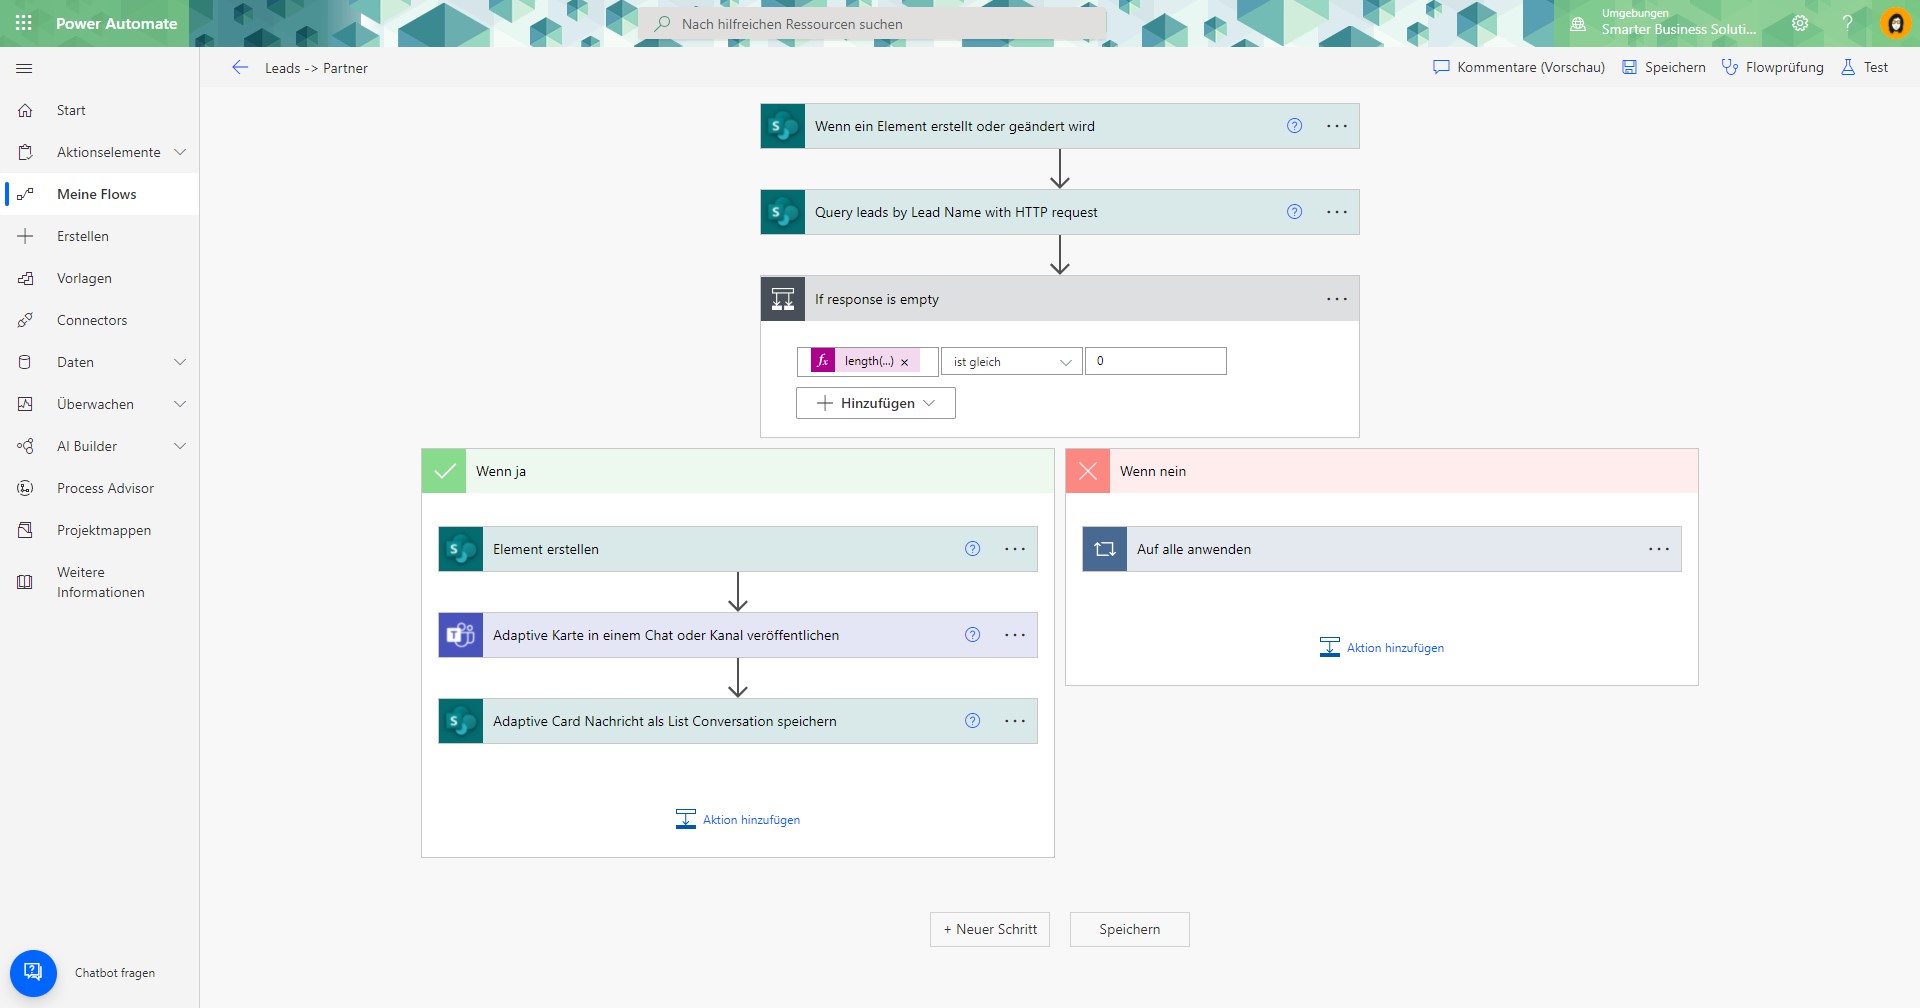The image size is (1920, 1008).
Task: Open the length() expression fx chip
Action: coord(866,361)
